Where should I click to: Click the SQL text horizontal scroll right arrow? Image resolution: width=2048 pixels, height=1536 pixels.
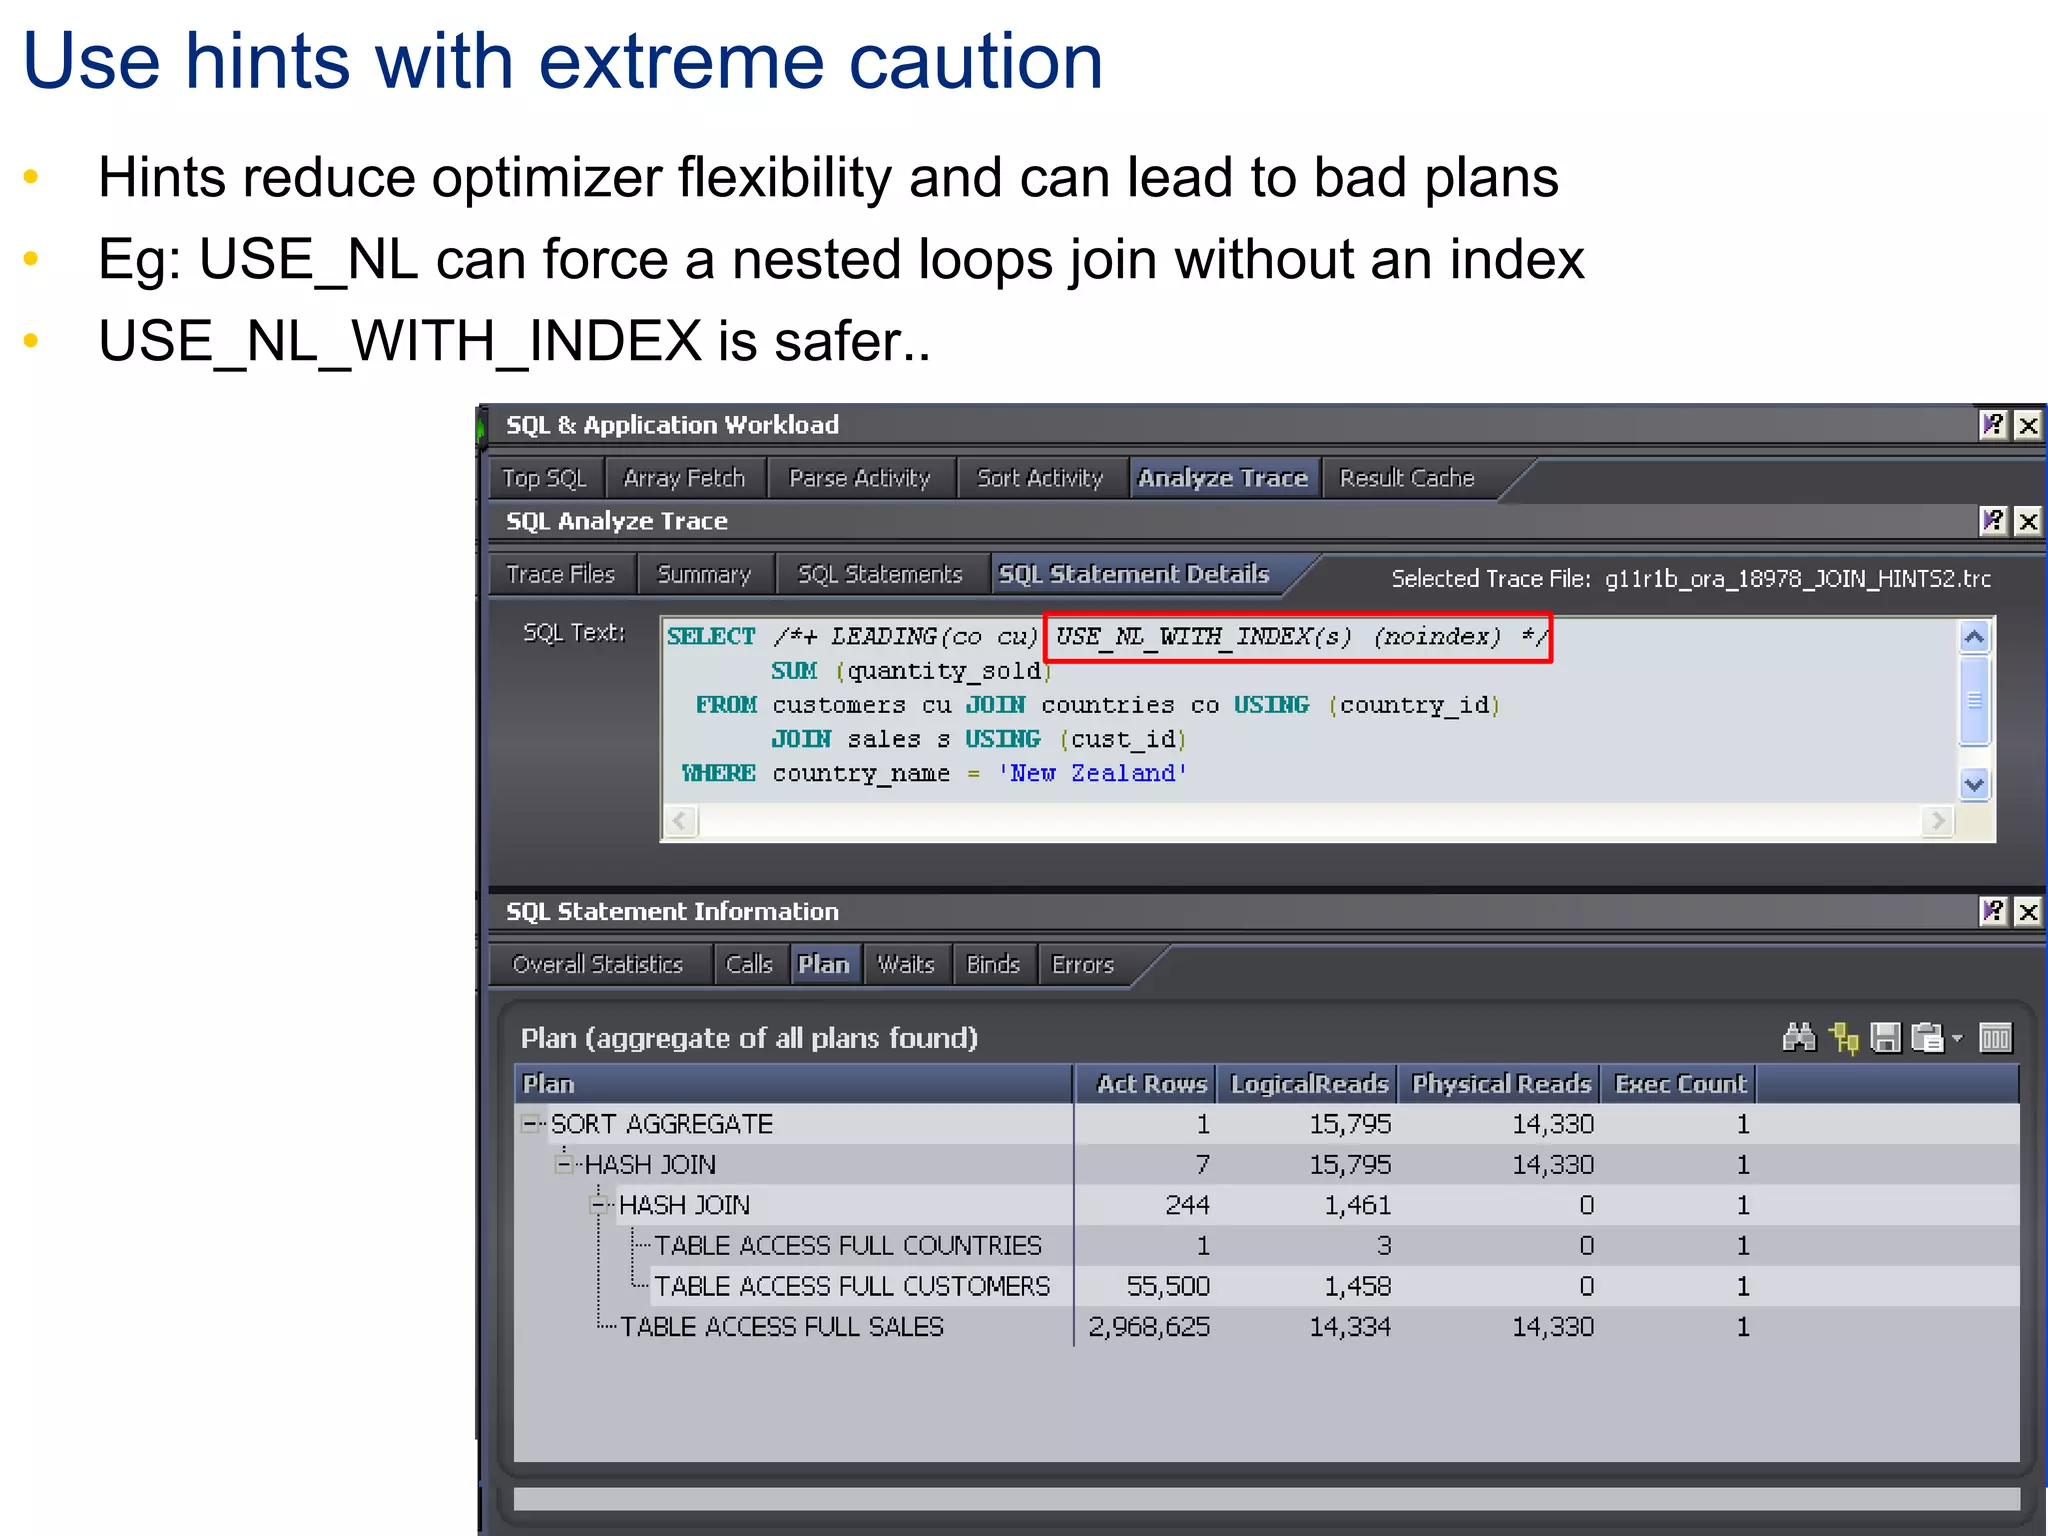coord(1938,821)
